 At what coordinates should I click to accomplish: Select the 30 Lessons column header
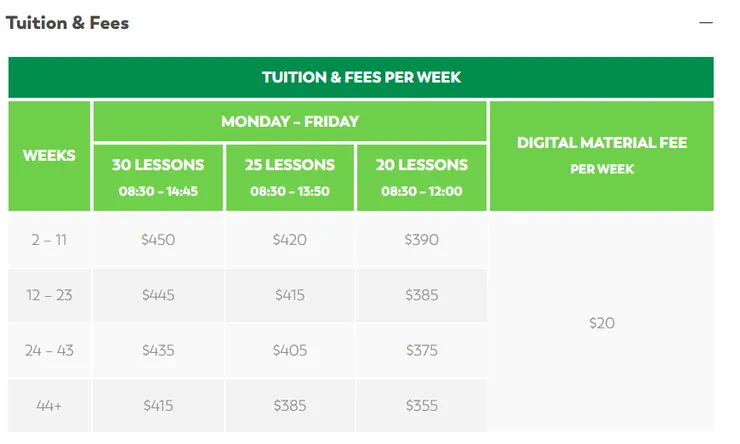coord(158,176)
